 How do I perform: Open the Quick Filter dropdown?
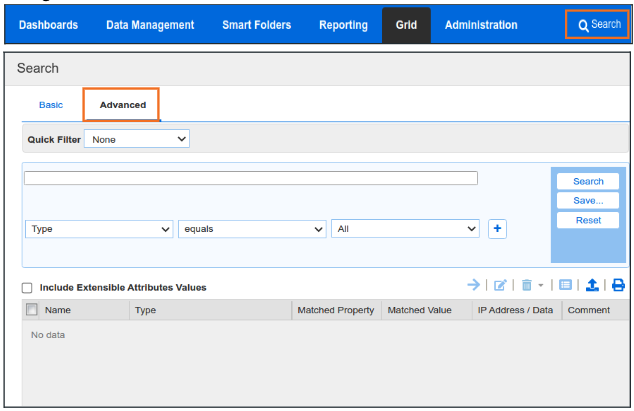tap(137, 140)
